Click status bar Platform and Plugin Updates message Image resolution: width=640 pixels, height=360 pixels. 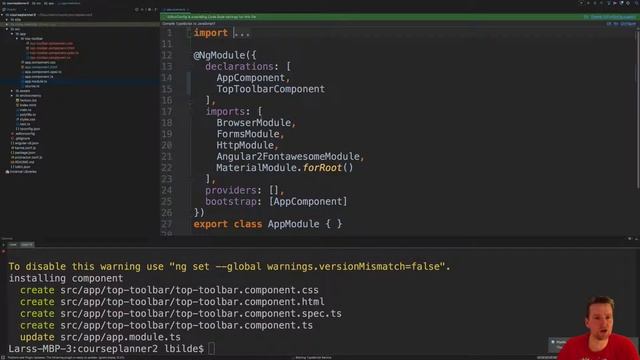(x=65, y=358)
